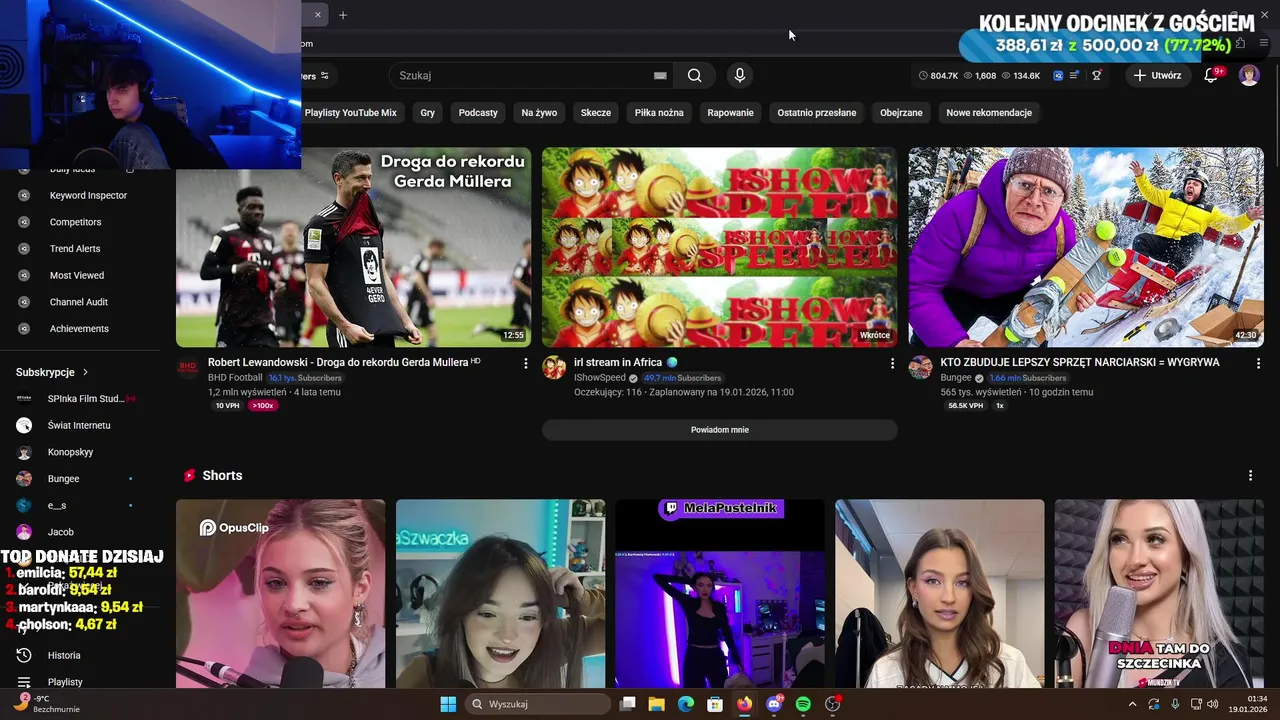Click IShowSpeed channel avatar

554,367
